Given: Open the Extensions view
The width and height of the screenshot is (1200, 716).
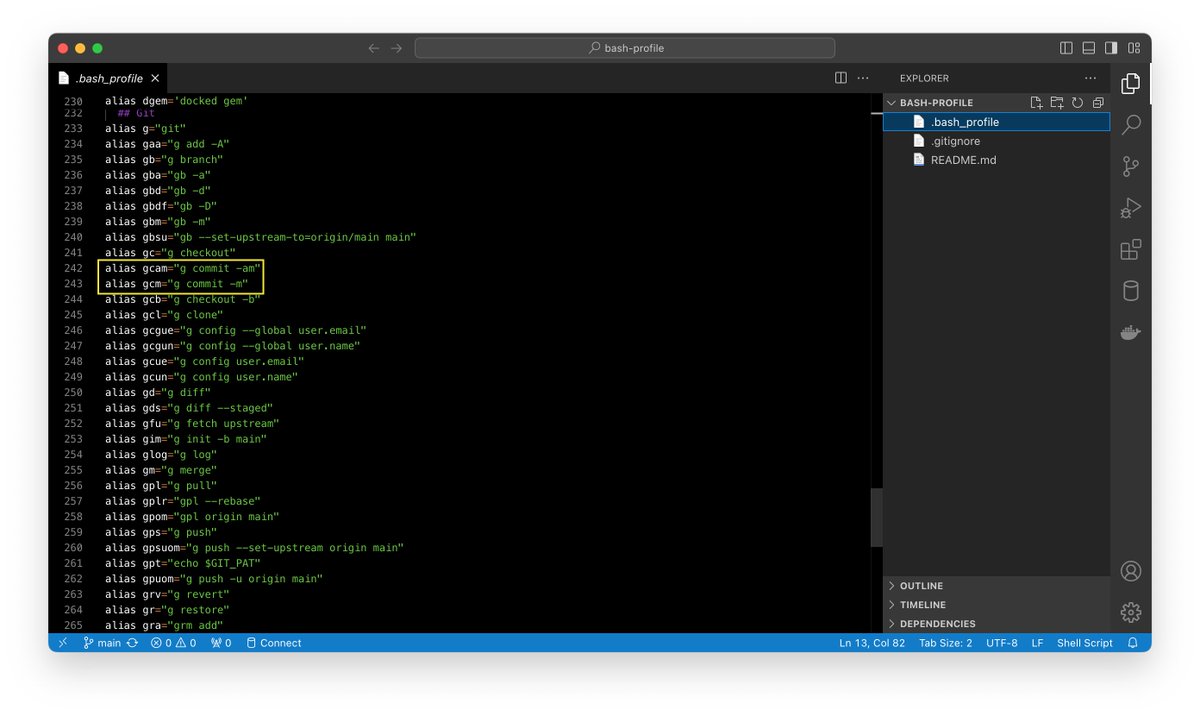Looking at the screenshot, I should pos(1131,250).
